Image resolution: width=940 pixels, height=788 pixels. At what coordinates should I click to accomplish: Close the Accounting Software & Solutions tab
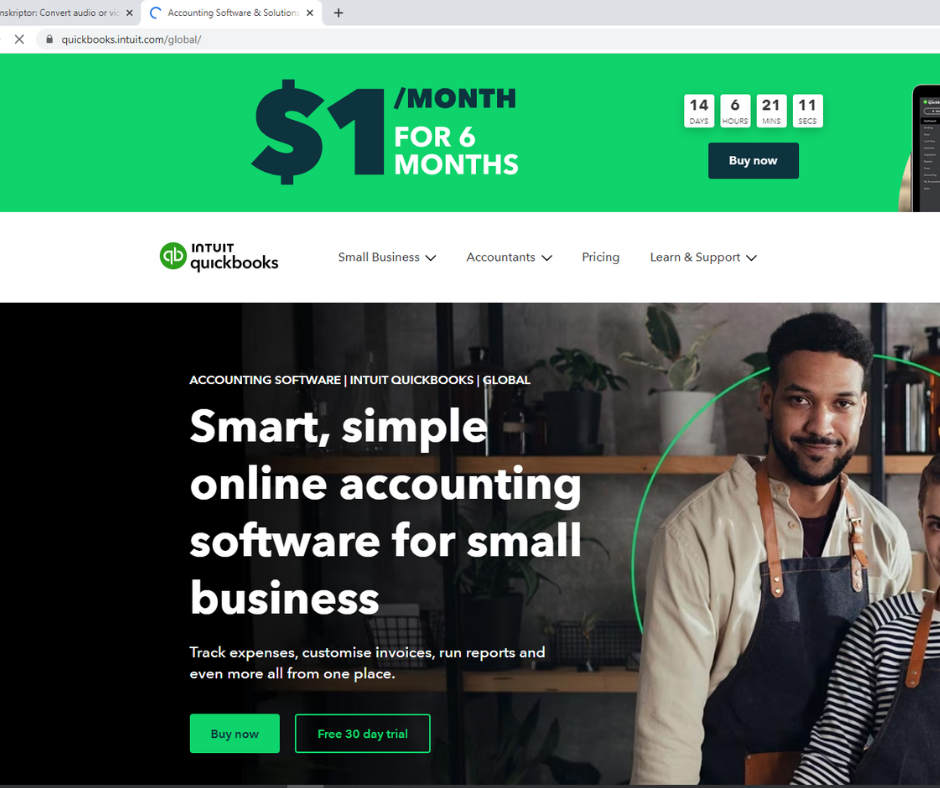[310, 13]
